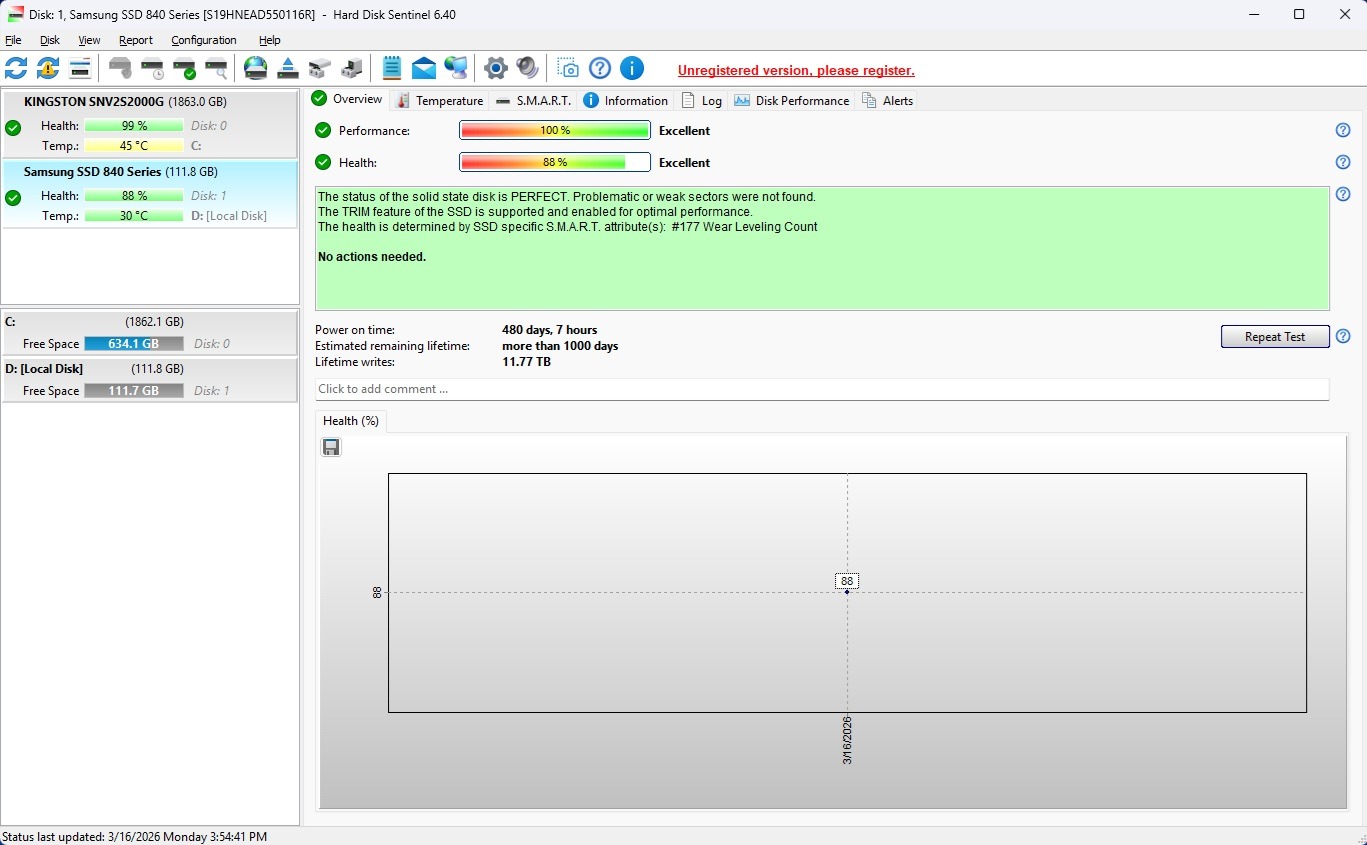The height and width of the screenshot is (845, 1367).
Task: Select the KINGSTON SNV2S2000G disk
Action: [150, 124]
